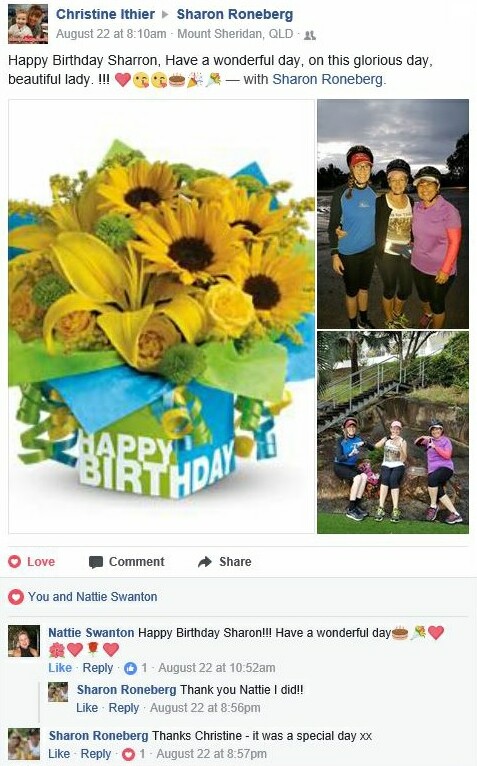Click the thumbs-up count icon on Nattie's comment
Viewport: 477px width, 766px height.
coord(130,668)
